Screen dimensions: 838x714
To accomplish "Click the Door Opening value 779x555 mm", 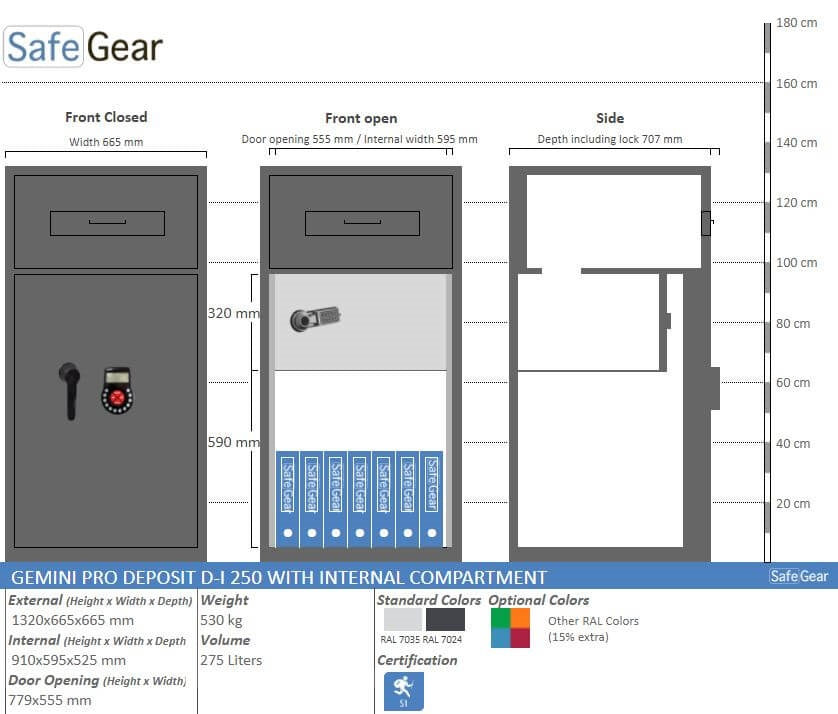I will point(50,700).
